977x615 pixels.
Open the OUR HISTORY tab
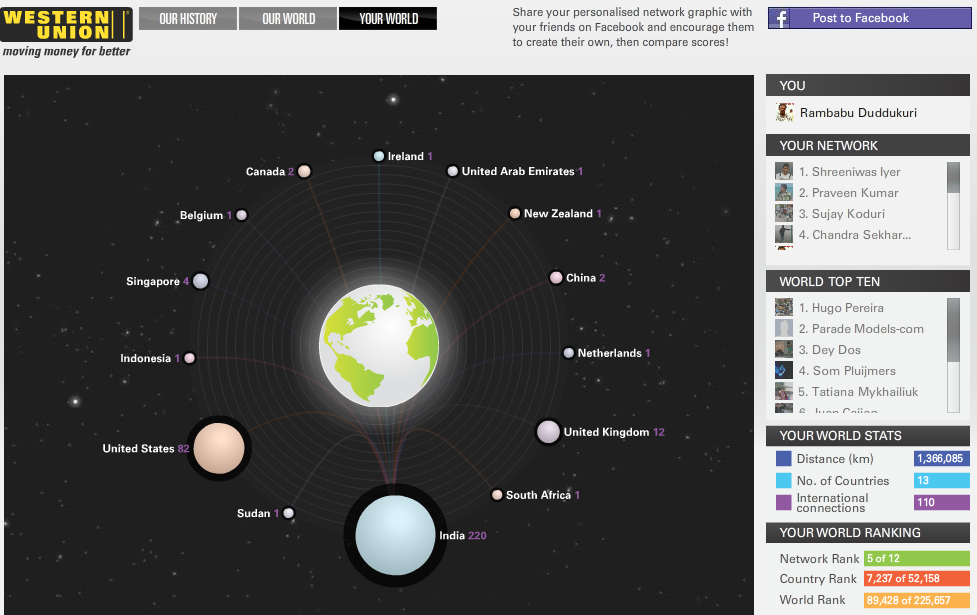[x=188, y=19]
